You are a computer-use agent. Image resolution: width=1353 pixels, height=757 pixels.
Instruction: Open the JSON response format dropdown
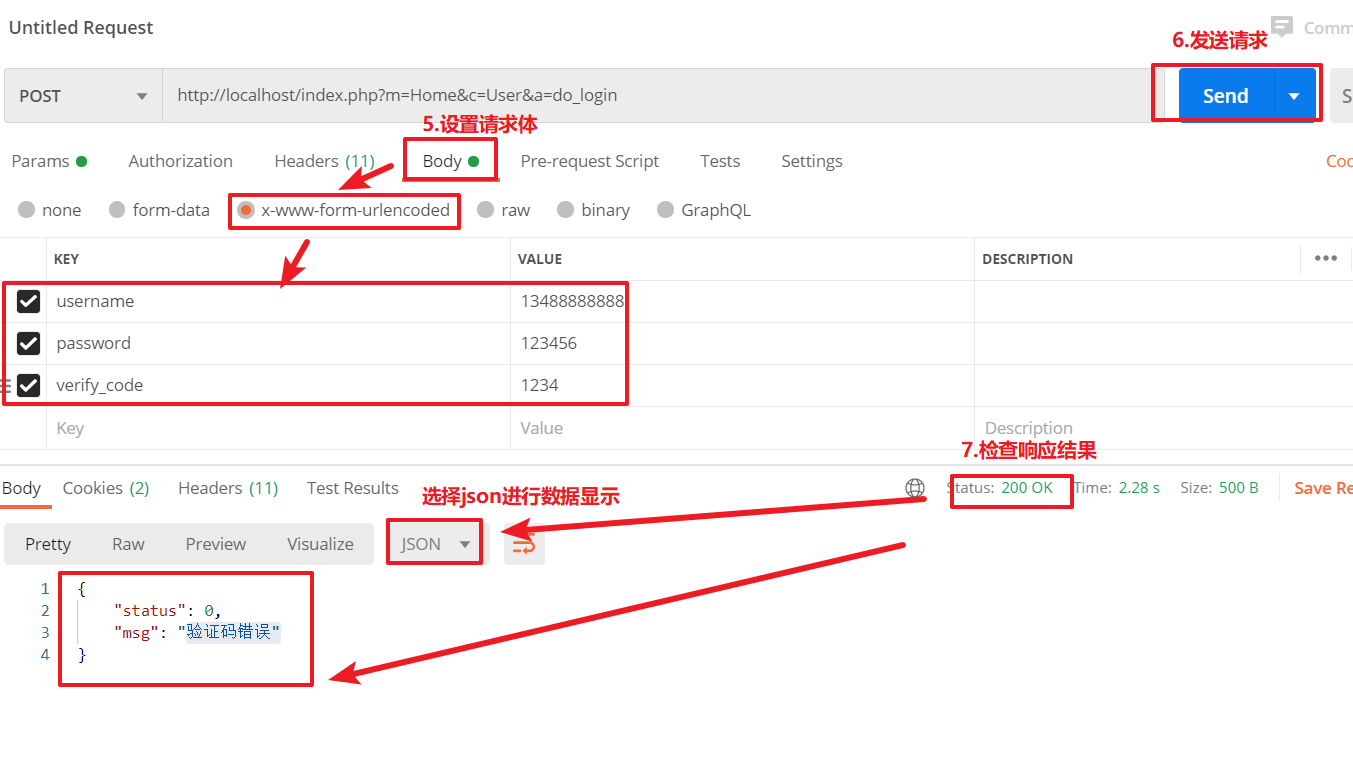click(x=434, y=544)
